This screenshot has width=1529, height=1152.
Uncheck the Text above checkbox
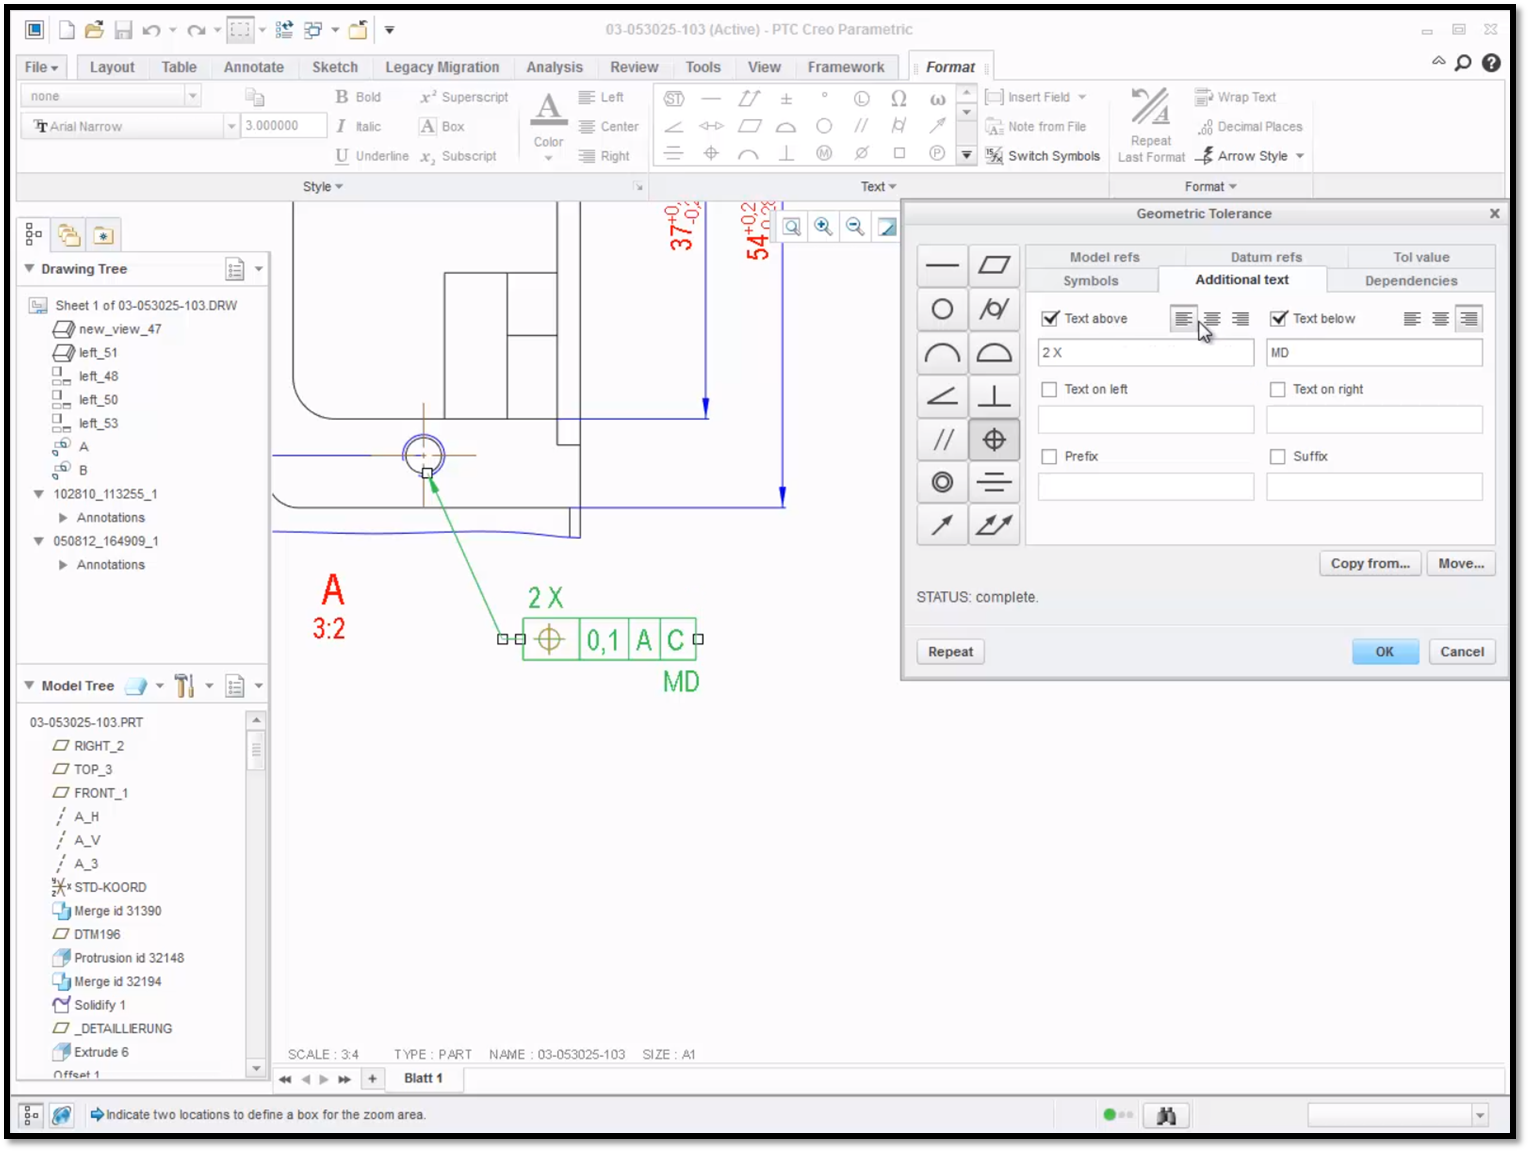tap(1050, 319)
